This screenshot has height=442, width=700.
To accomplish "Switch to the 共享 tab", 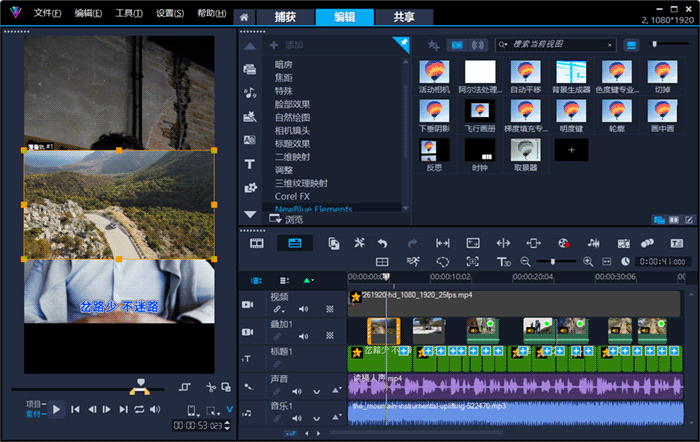I will tap(404, 17).
